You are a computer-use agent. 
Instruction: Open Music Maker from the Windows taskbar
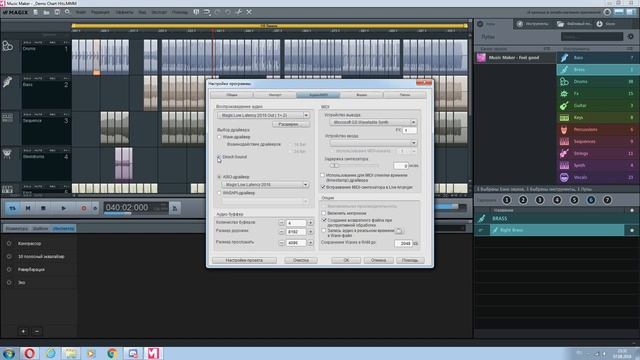153,353
